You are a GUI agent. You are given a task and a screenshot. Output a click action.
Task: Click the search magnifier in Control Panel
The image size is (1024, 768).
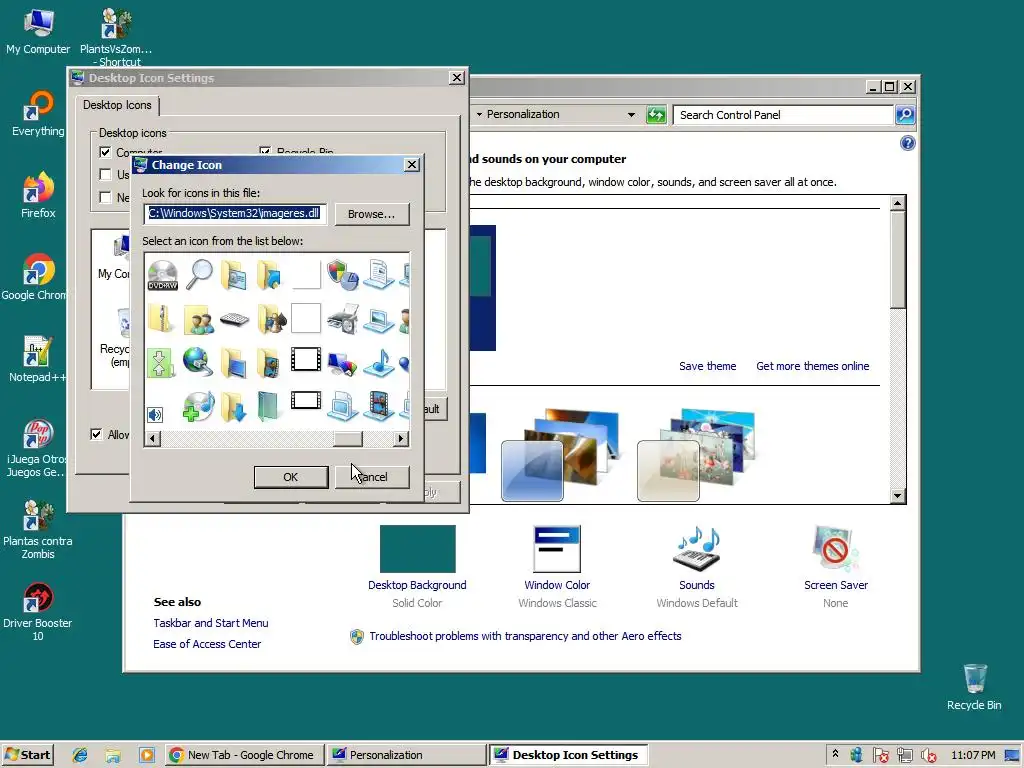tap(904, 115)
